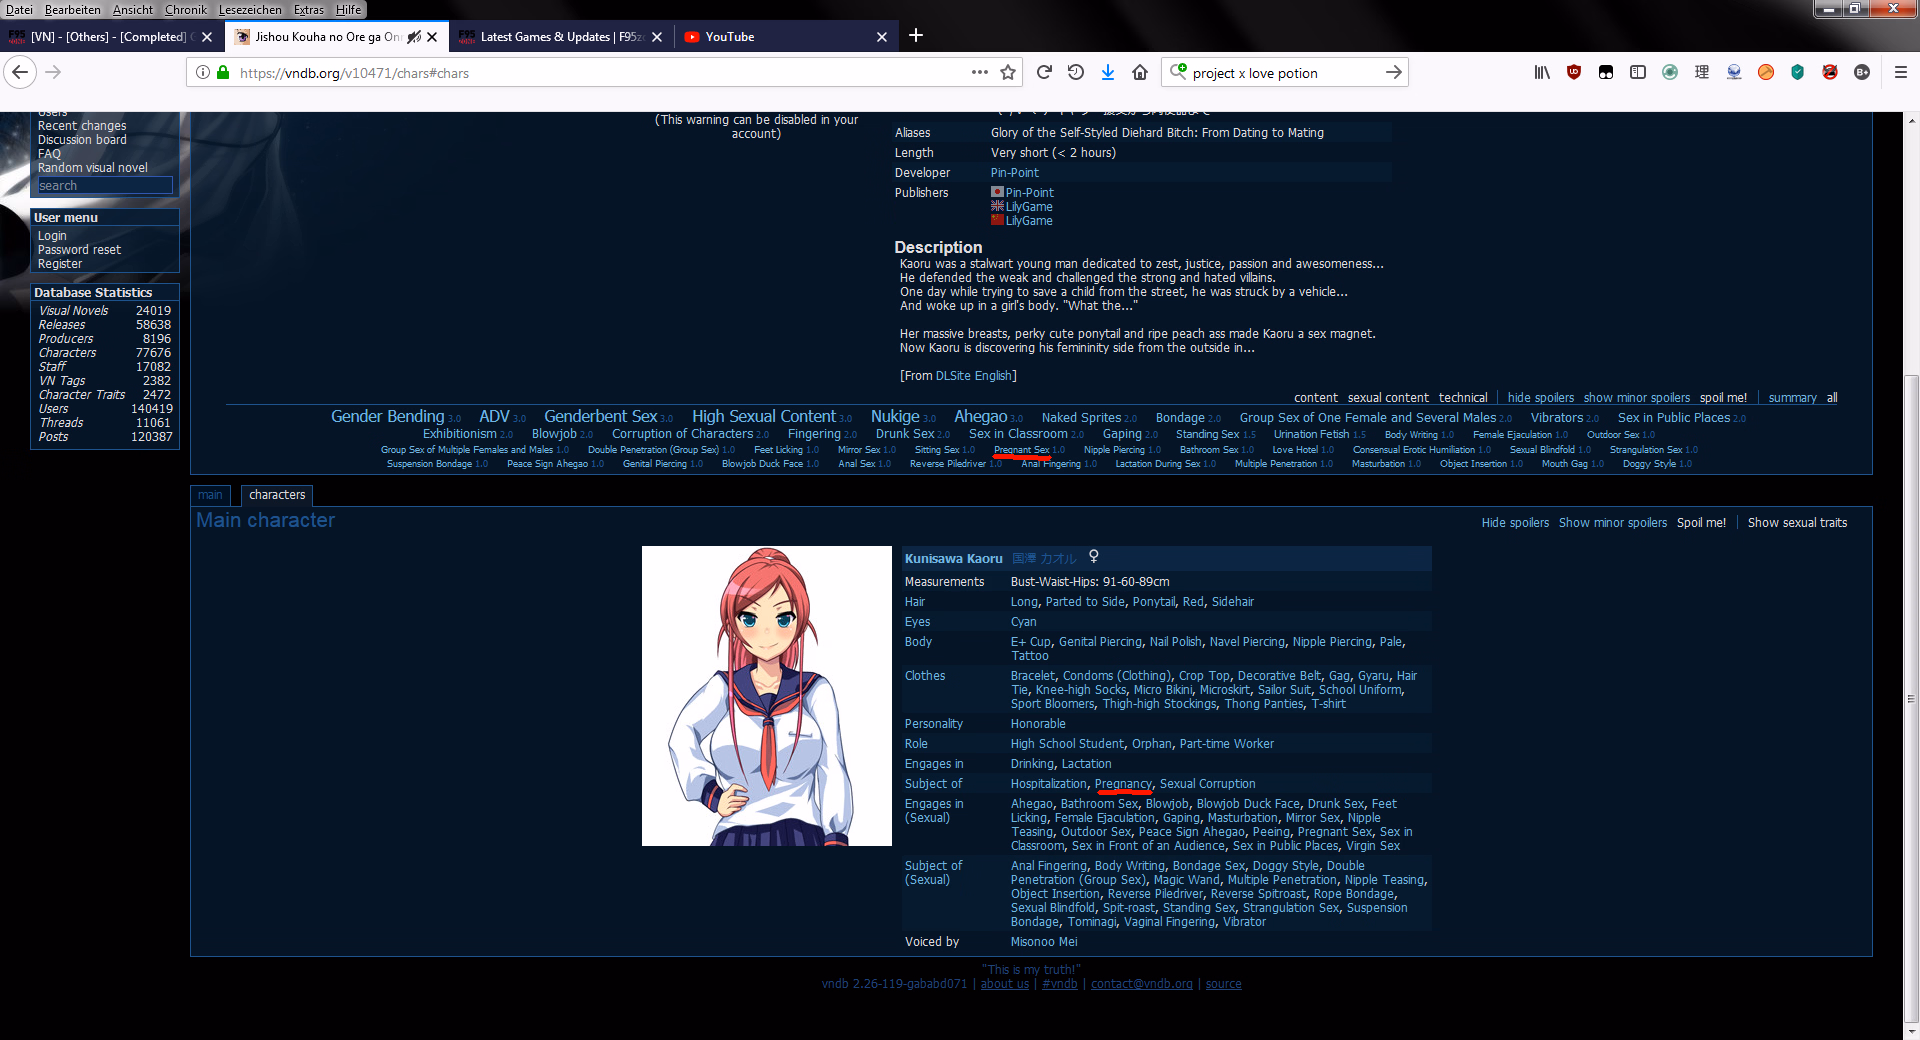
Task: Open a new browser tab
Action: point(916,36)
